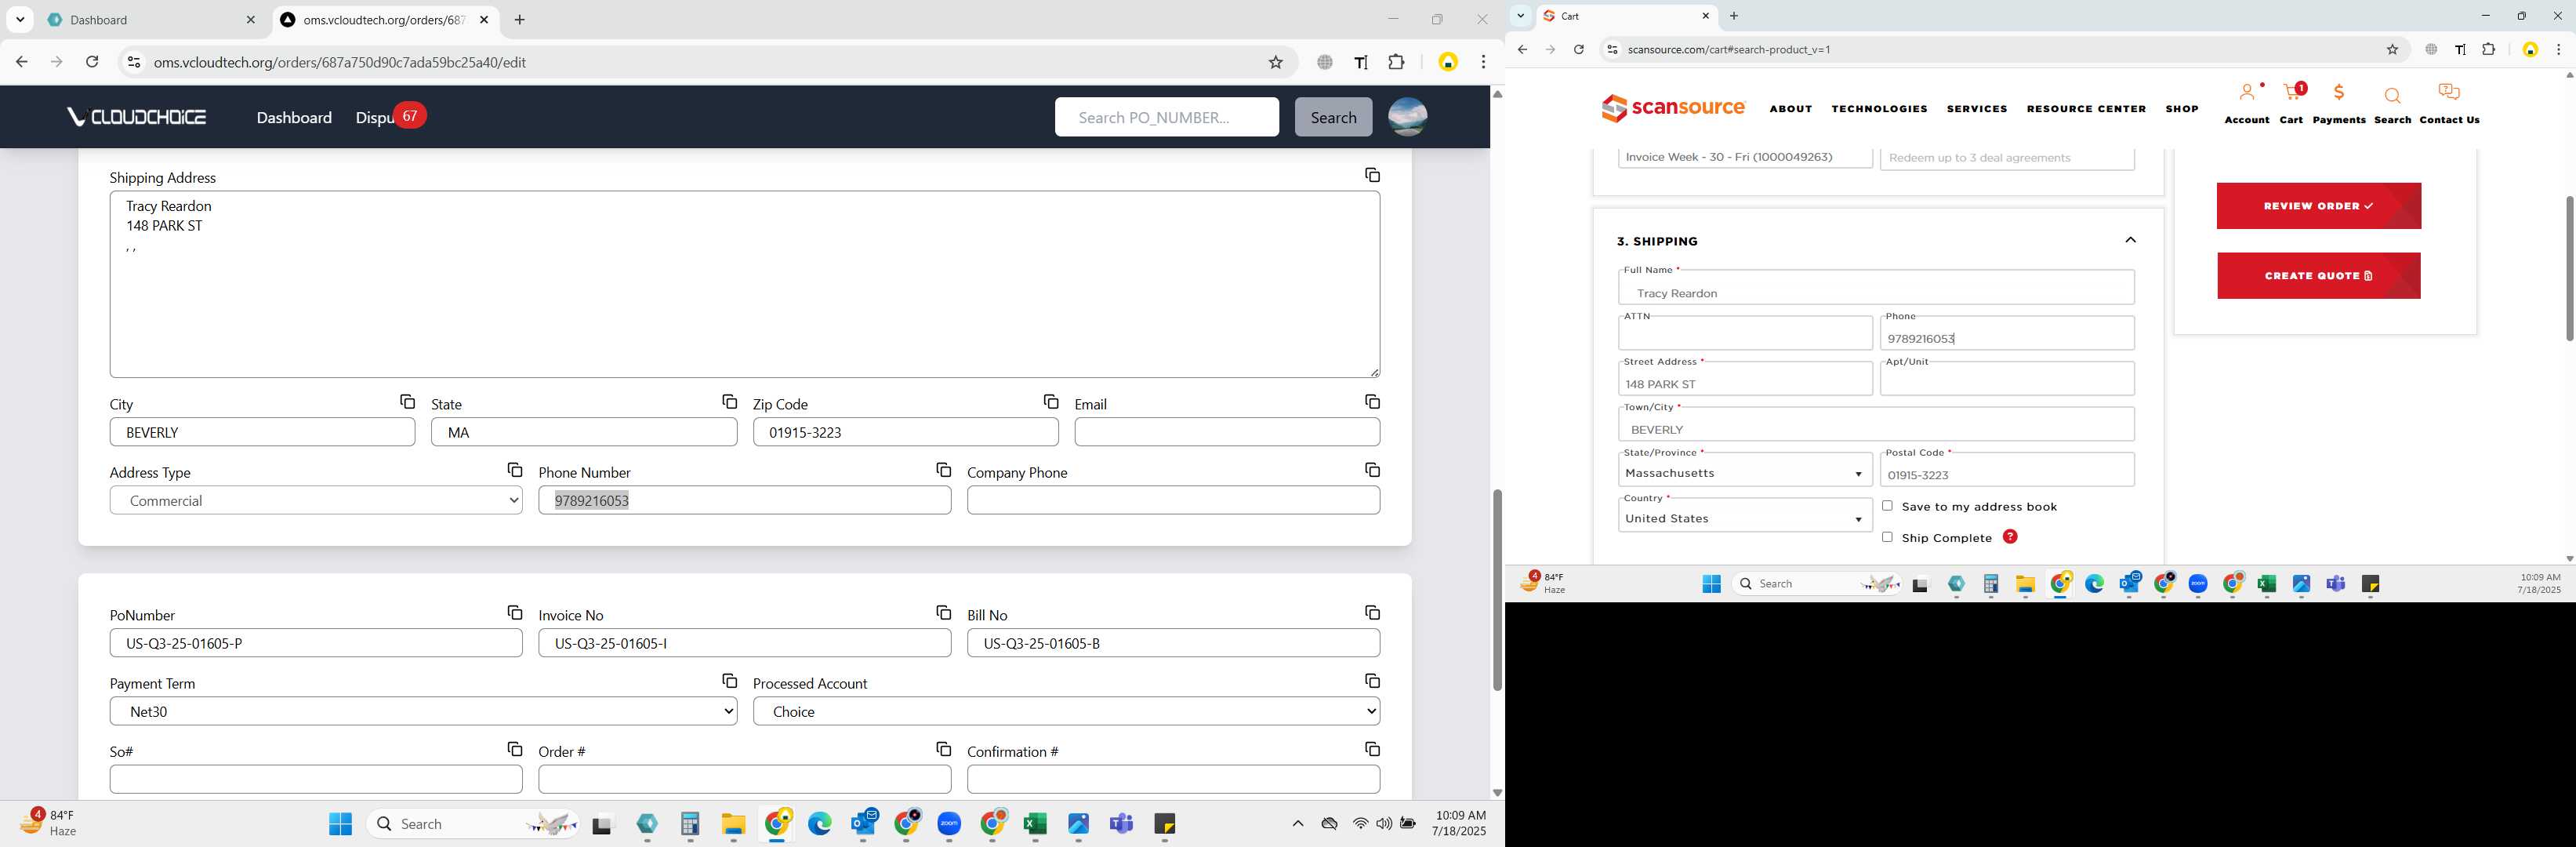Viewport: 2576px width, 847px height.
Task: Check the Ship Complete checkbox
Action: [x=1887, y=537]
